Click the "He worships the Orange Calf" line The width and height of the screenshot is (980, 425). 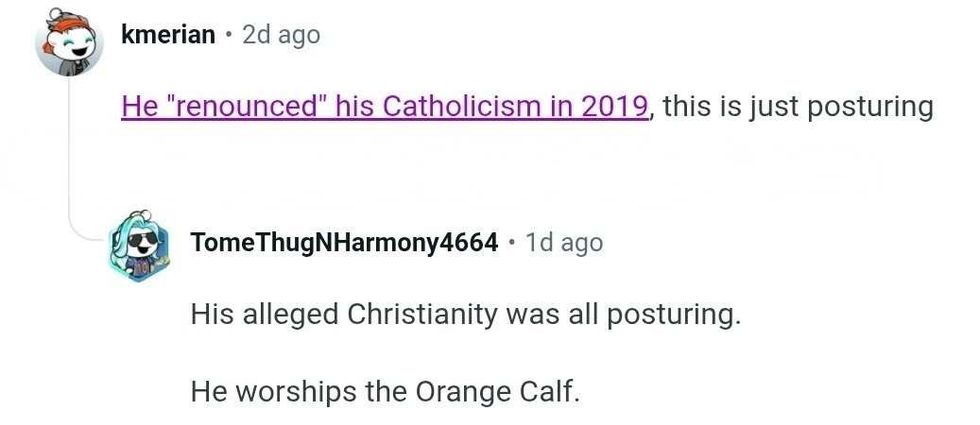(x=385, y=389)
